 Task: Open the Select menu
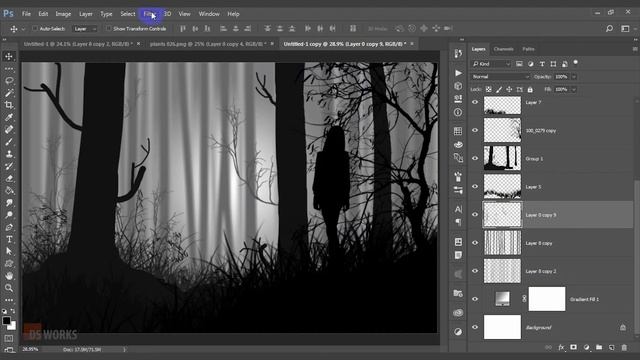pos(128,14)
